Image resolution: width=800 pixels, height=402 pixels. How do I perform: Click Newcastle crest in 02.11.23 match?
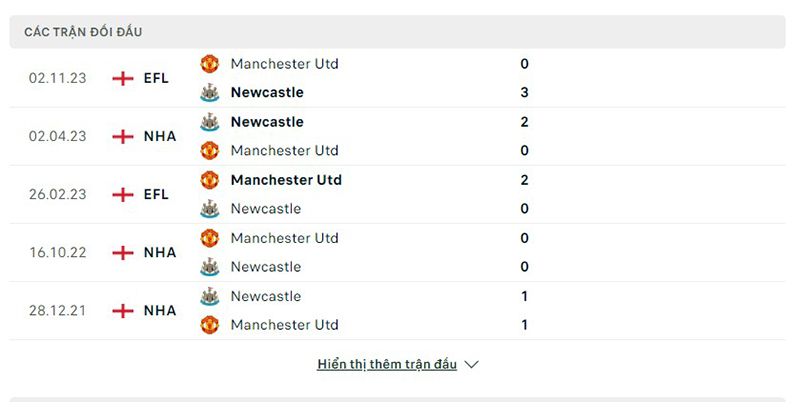[x=209, y=93]
